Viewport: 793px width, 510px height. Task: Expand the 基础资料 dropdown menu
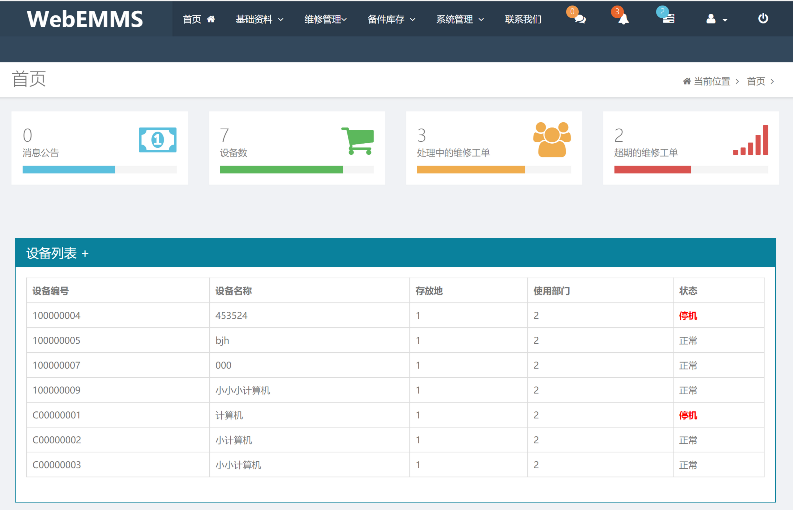[x=259, y=19]
